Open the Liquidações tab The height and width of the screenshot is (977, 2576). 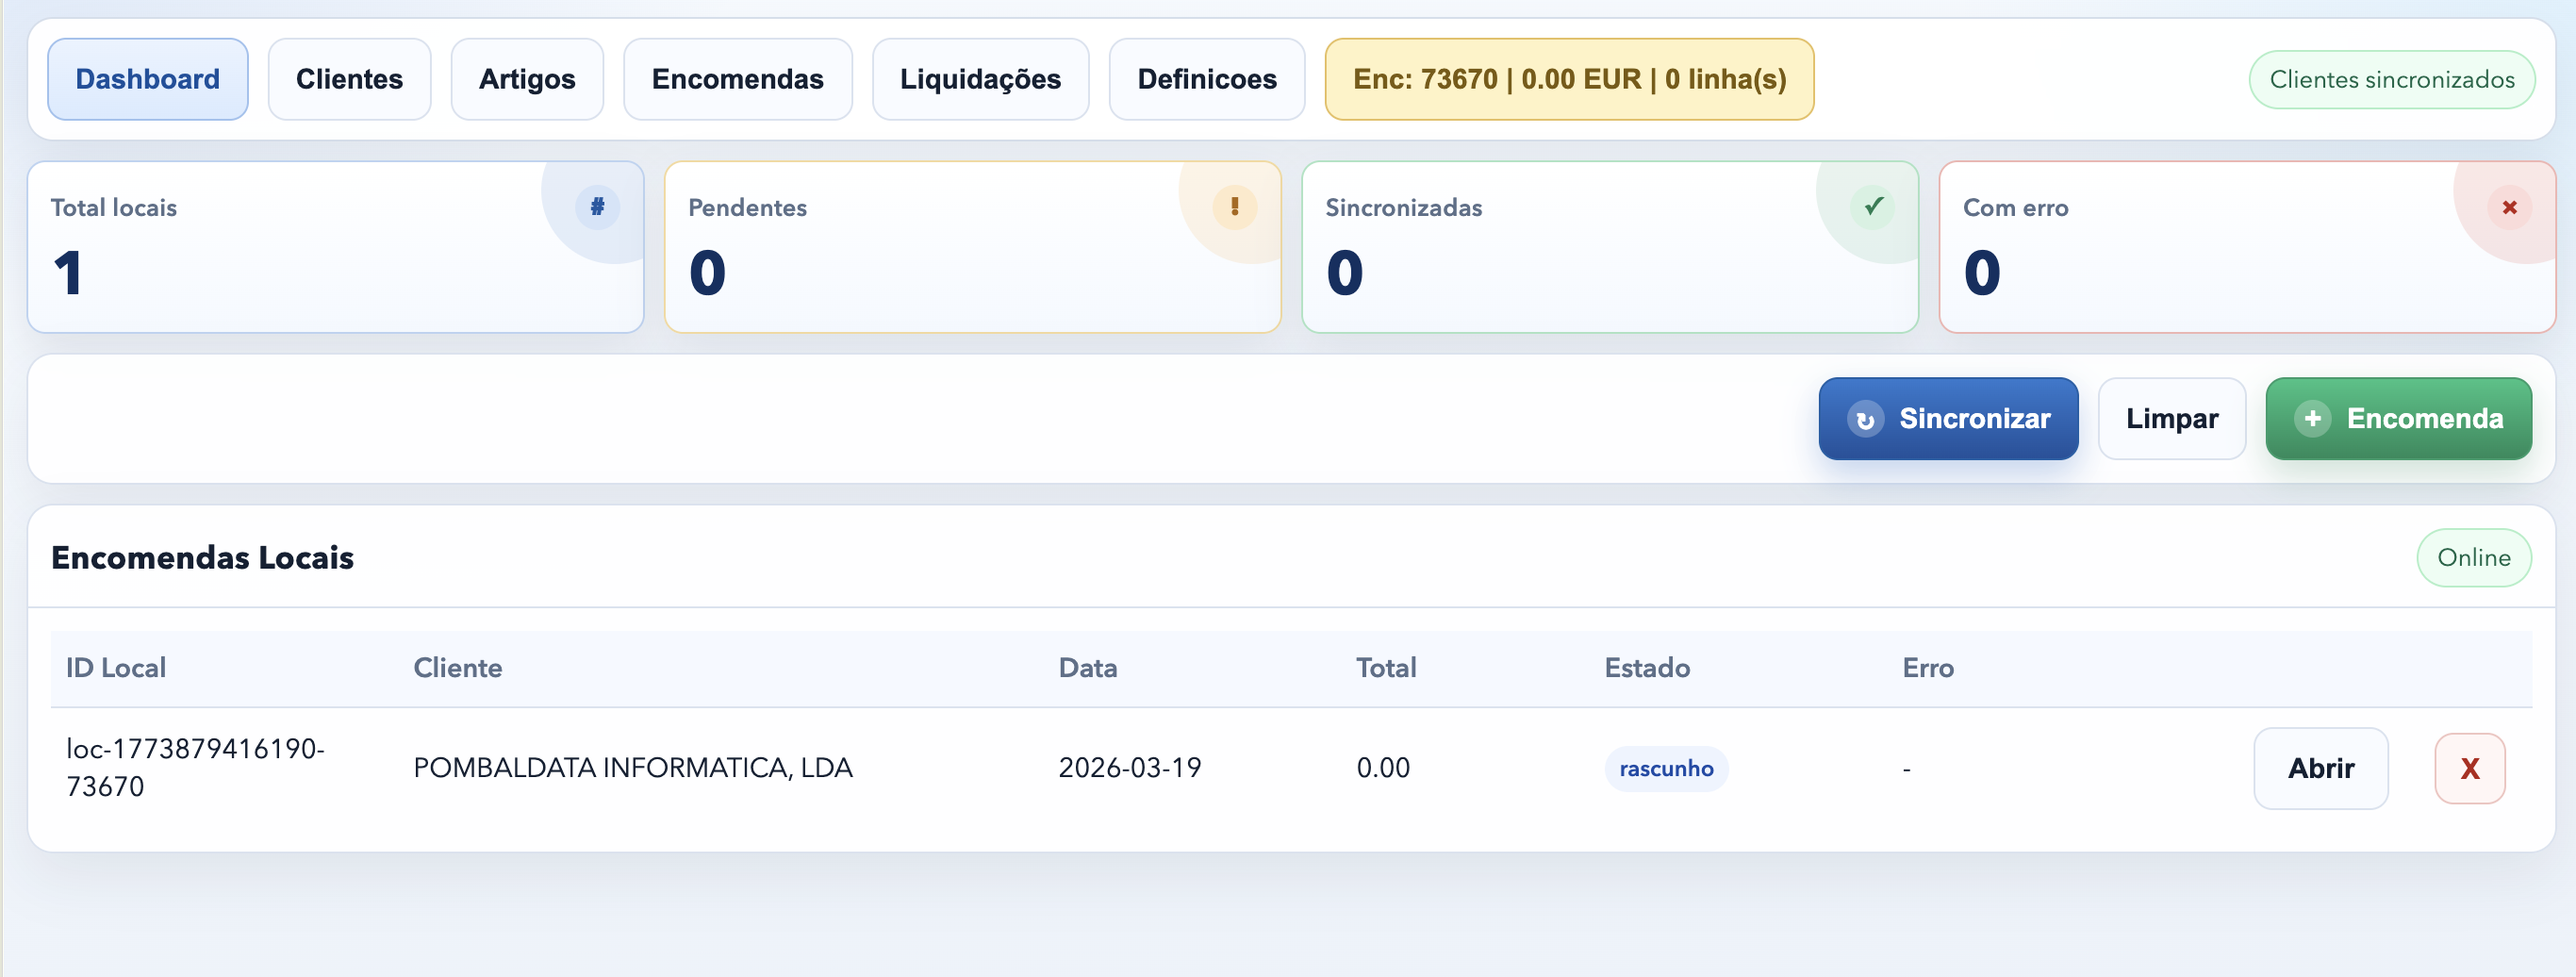981,78
